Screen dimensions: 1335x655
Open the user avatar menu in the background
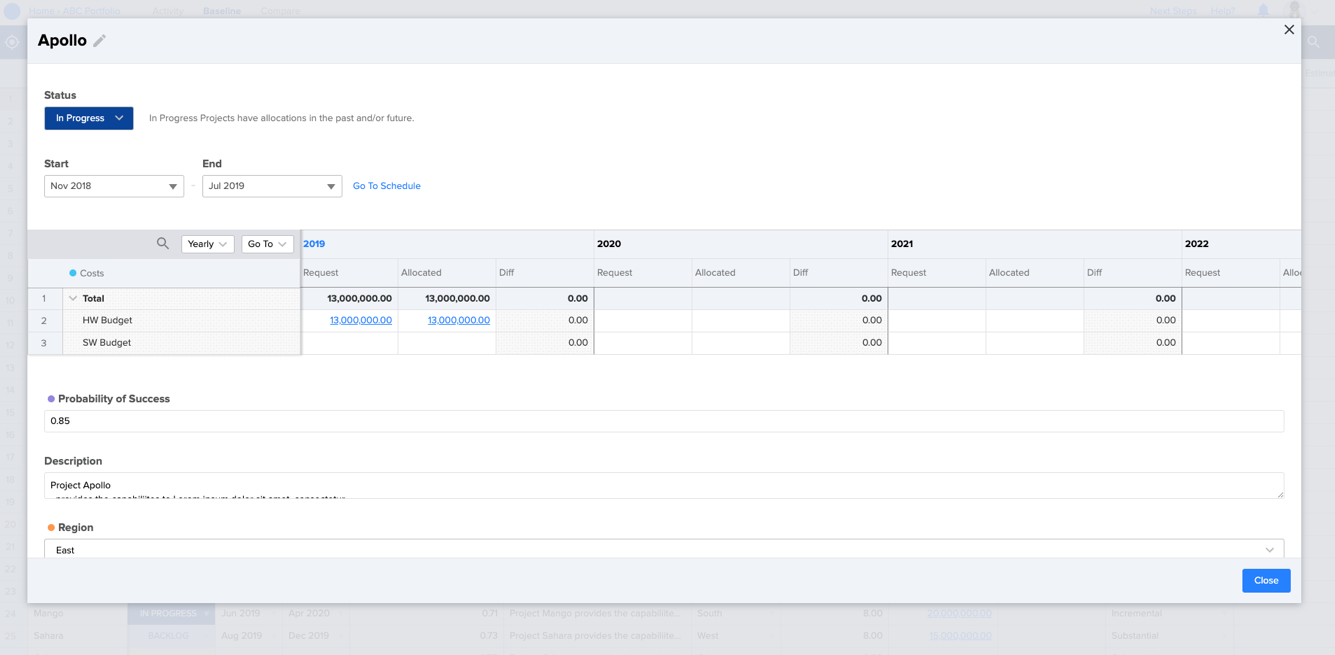coord(1295,9)
